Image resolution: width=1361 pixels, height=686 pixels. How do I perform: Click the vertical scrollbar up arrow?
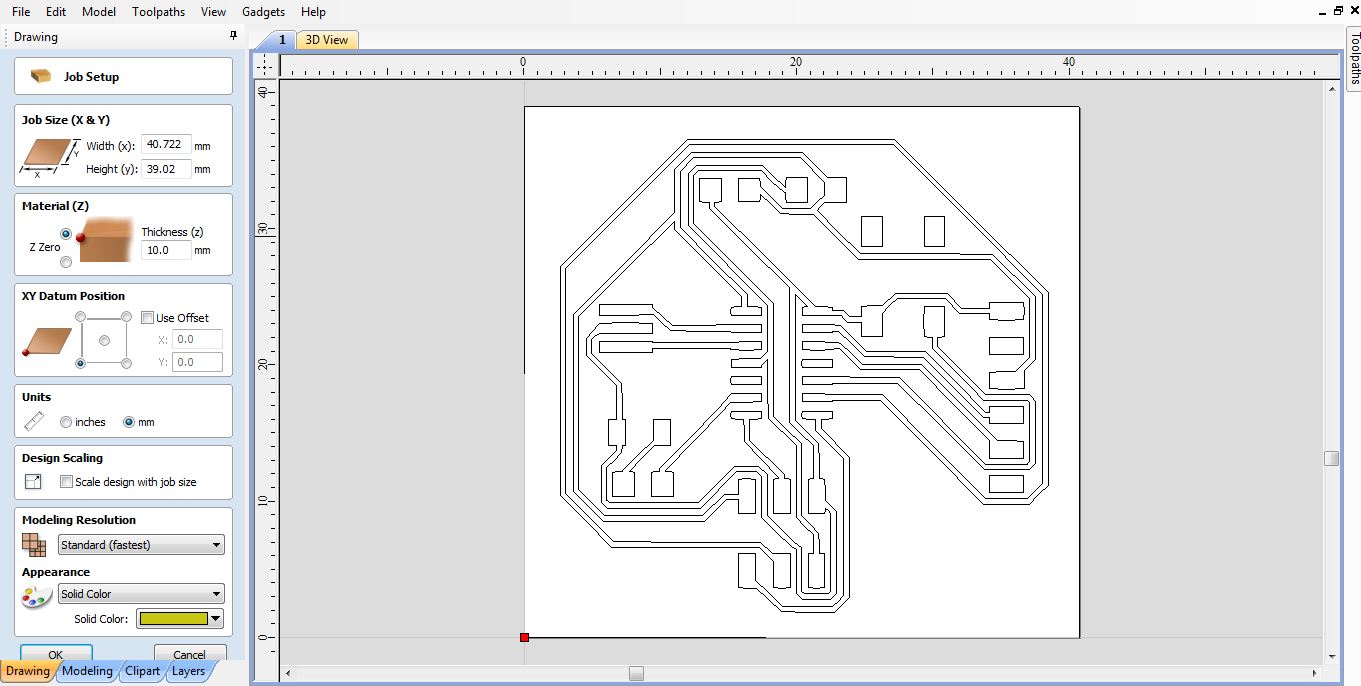point(1331,88)
